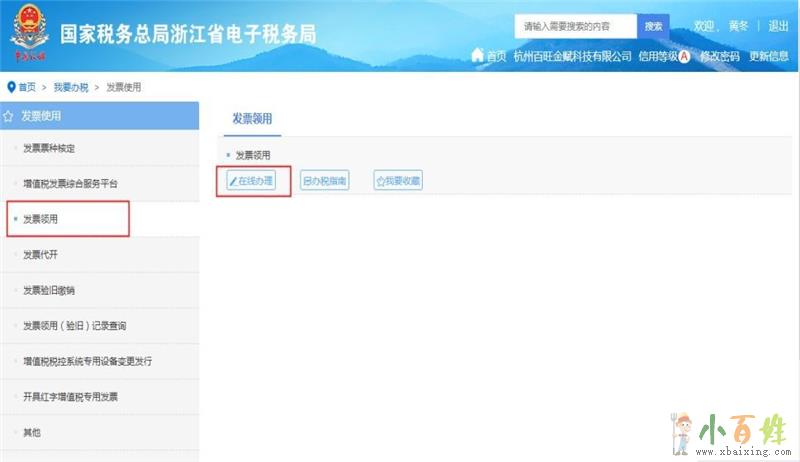800x462 pixels.
Task: Click the credit rating A badge
Action: [x=684, y=57]
